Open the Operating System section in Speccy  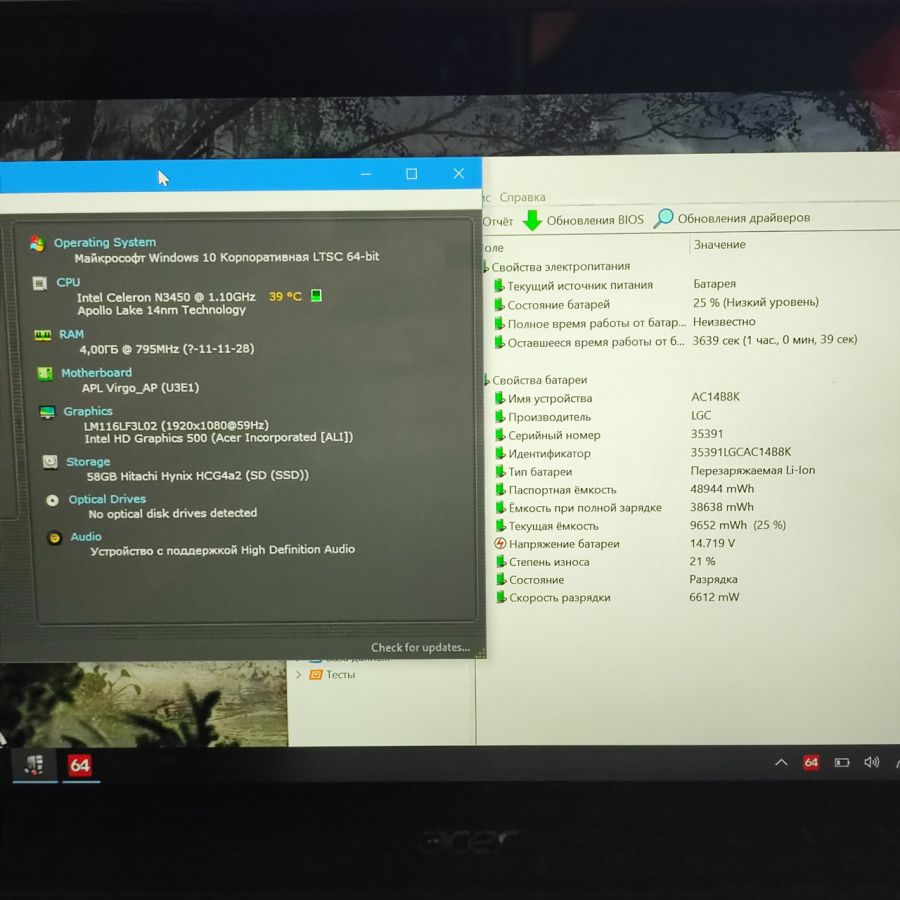click(x=104, y=242)
